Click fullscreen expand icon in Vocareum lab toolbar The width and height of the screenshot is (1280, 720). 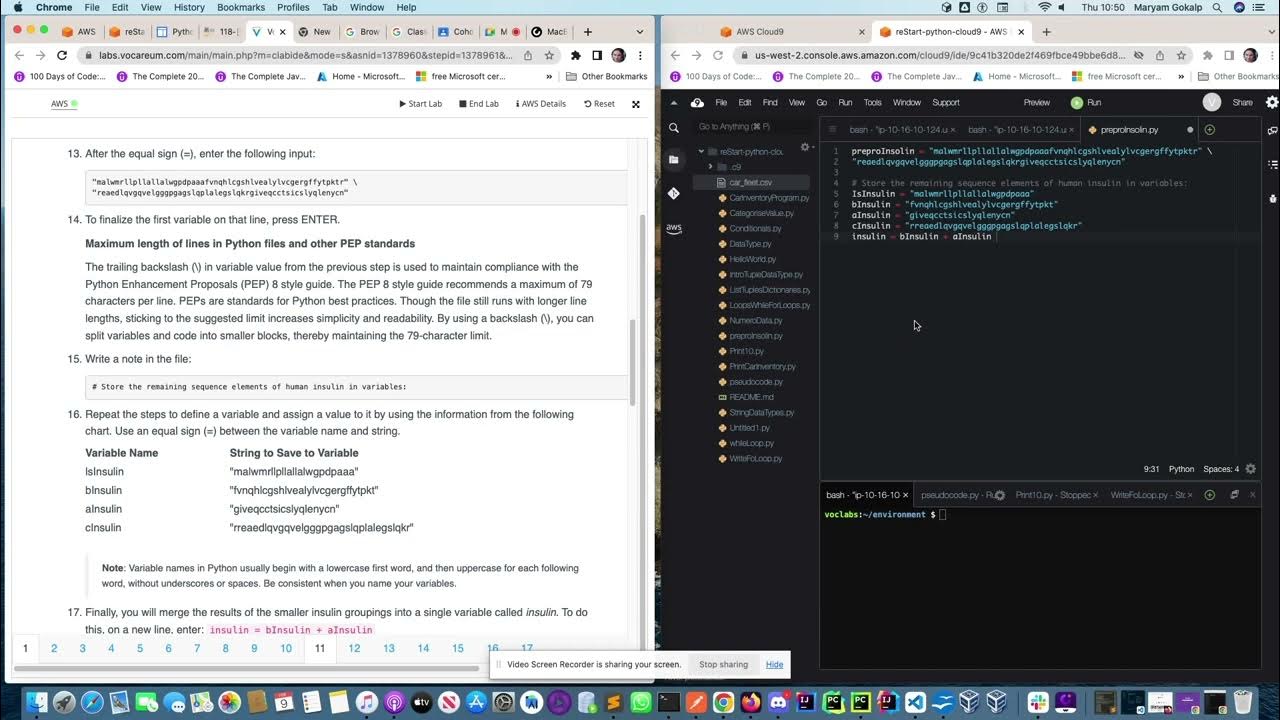pos(635,104)
